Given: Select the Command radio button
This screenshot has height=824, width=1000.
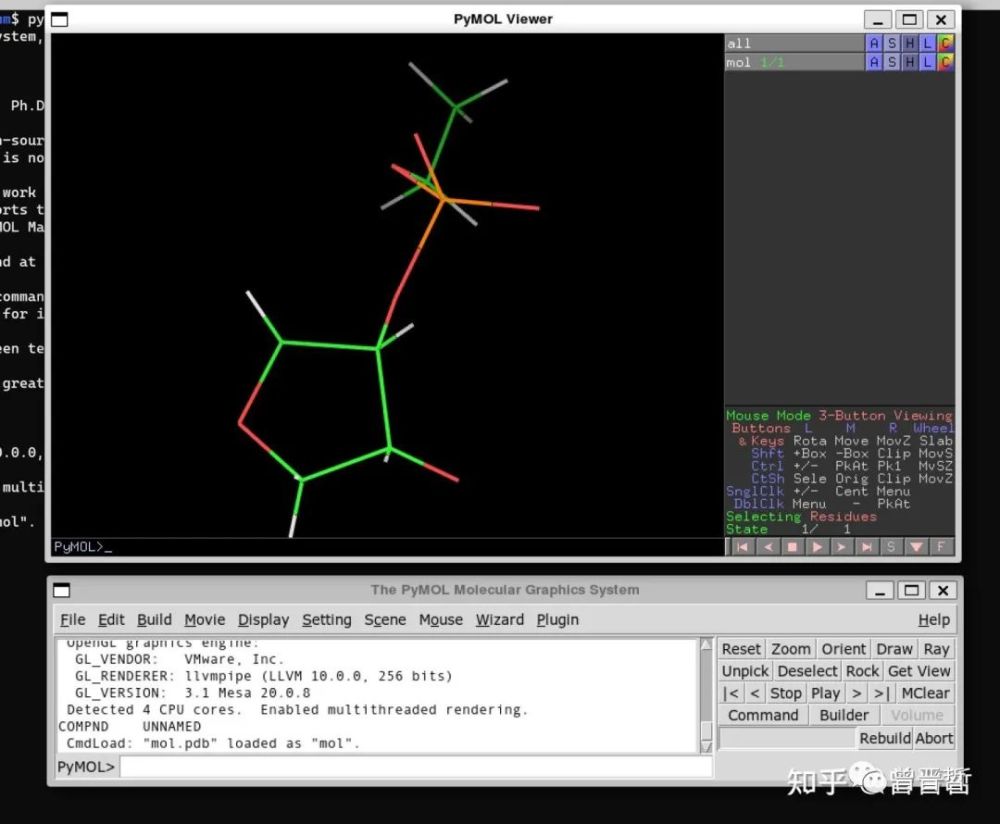Looking at the screenshot, I should coord(763,715).
